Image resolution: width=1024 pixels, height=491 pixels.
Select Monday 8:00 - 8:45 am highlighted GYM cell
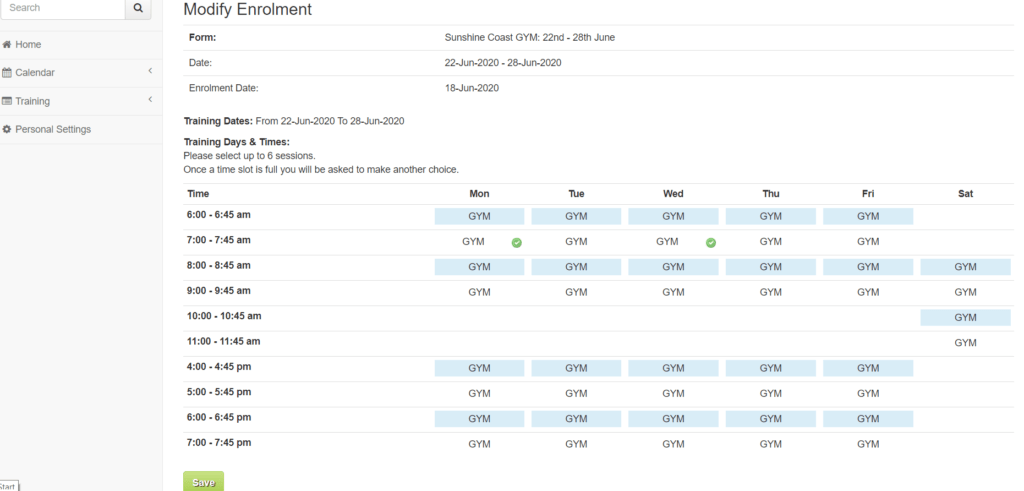pos(479,267)
